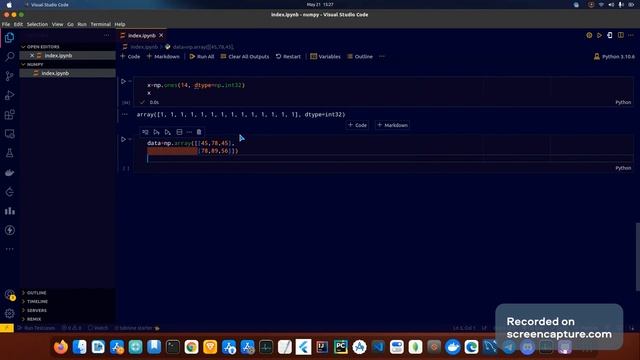
Task: Open Google Chrome from the dock
Action: point(191,347)
